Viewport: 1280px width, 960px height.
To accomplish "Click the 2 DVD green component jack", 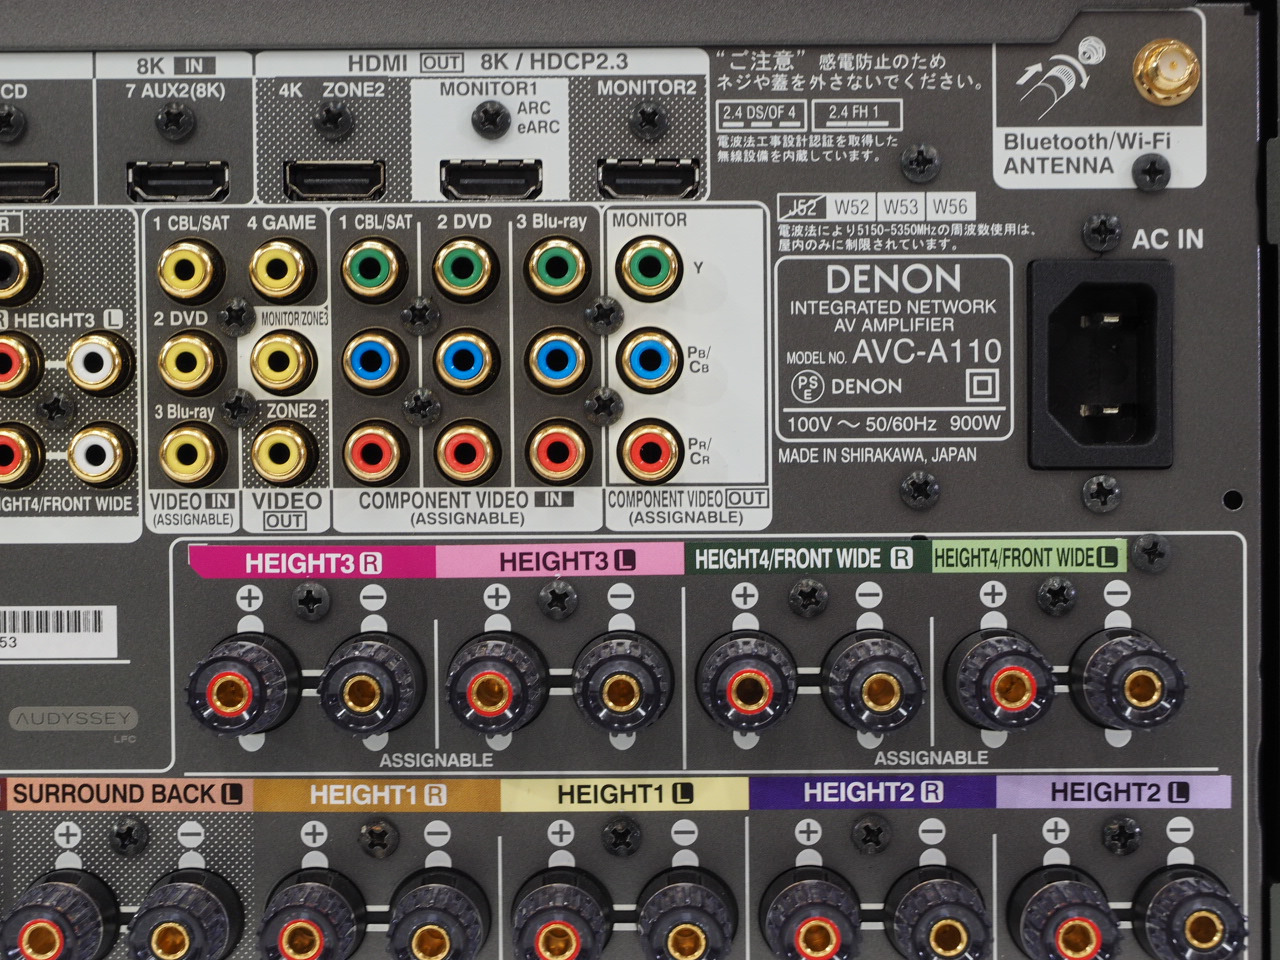I will point(466,267).
